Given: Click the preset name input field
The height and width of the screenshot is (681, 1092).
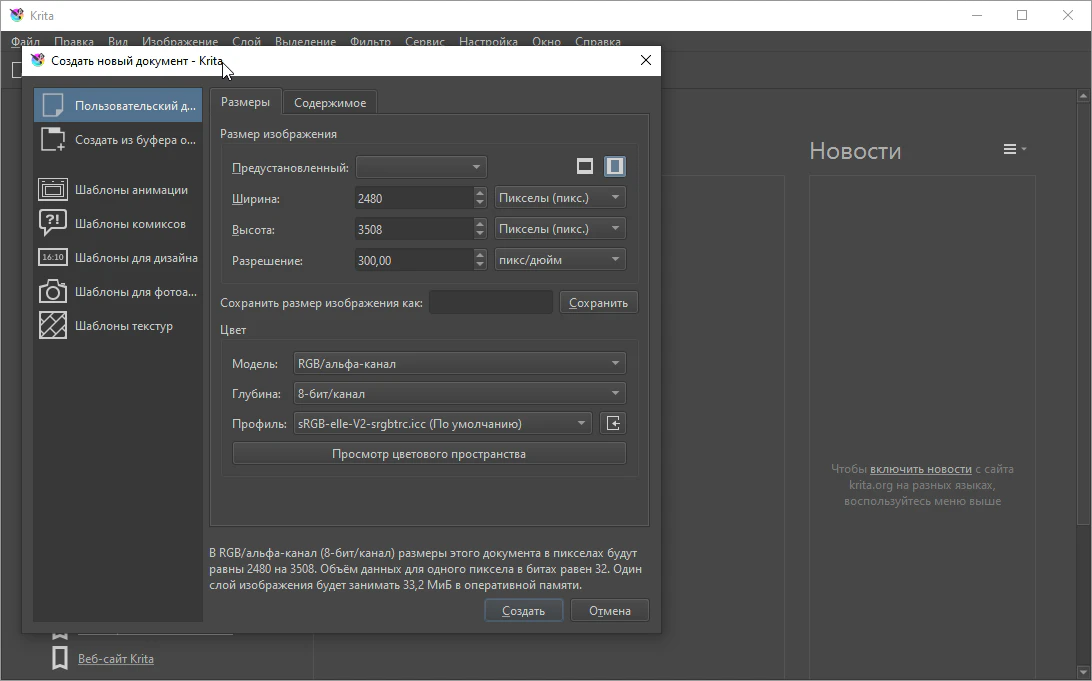Looking at the screenshot, I should click(x=490, y=303).
